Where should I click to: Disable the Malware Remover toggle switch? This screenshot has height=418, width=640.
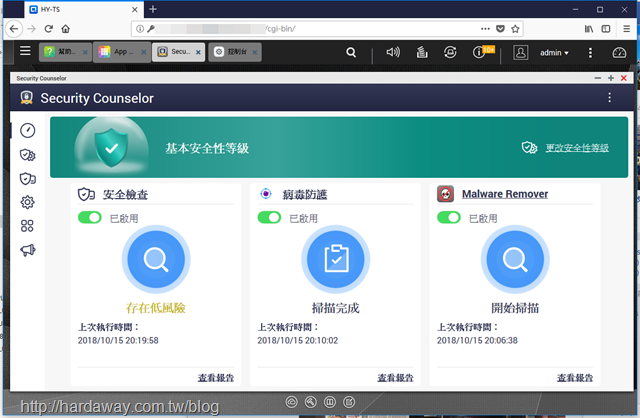449,217
